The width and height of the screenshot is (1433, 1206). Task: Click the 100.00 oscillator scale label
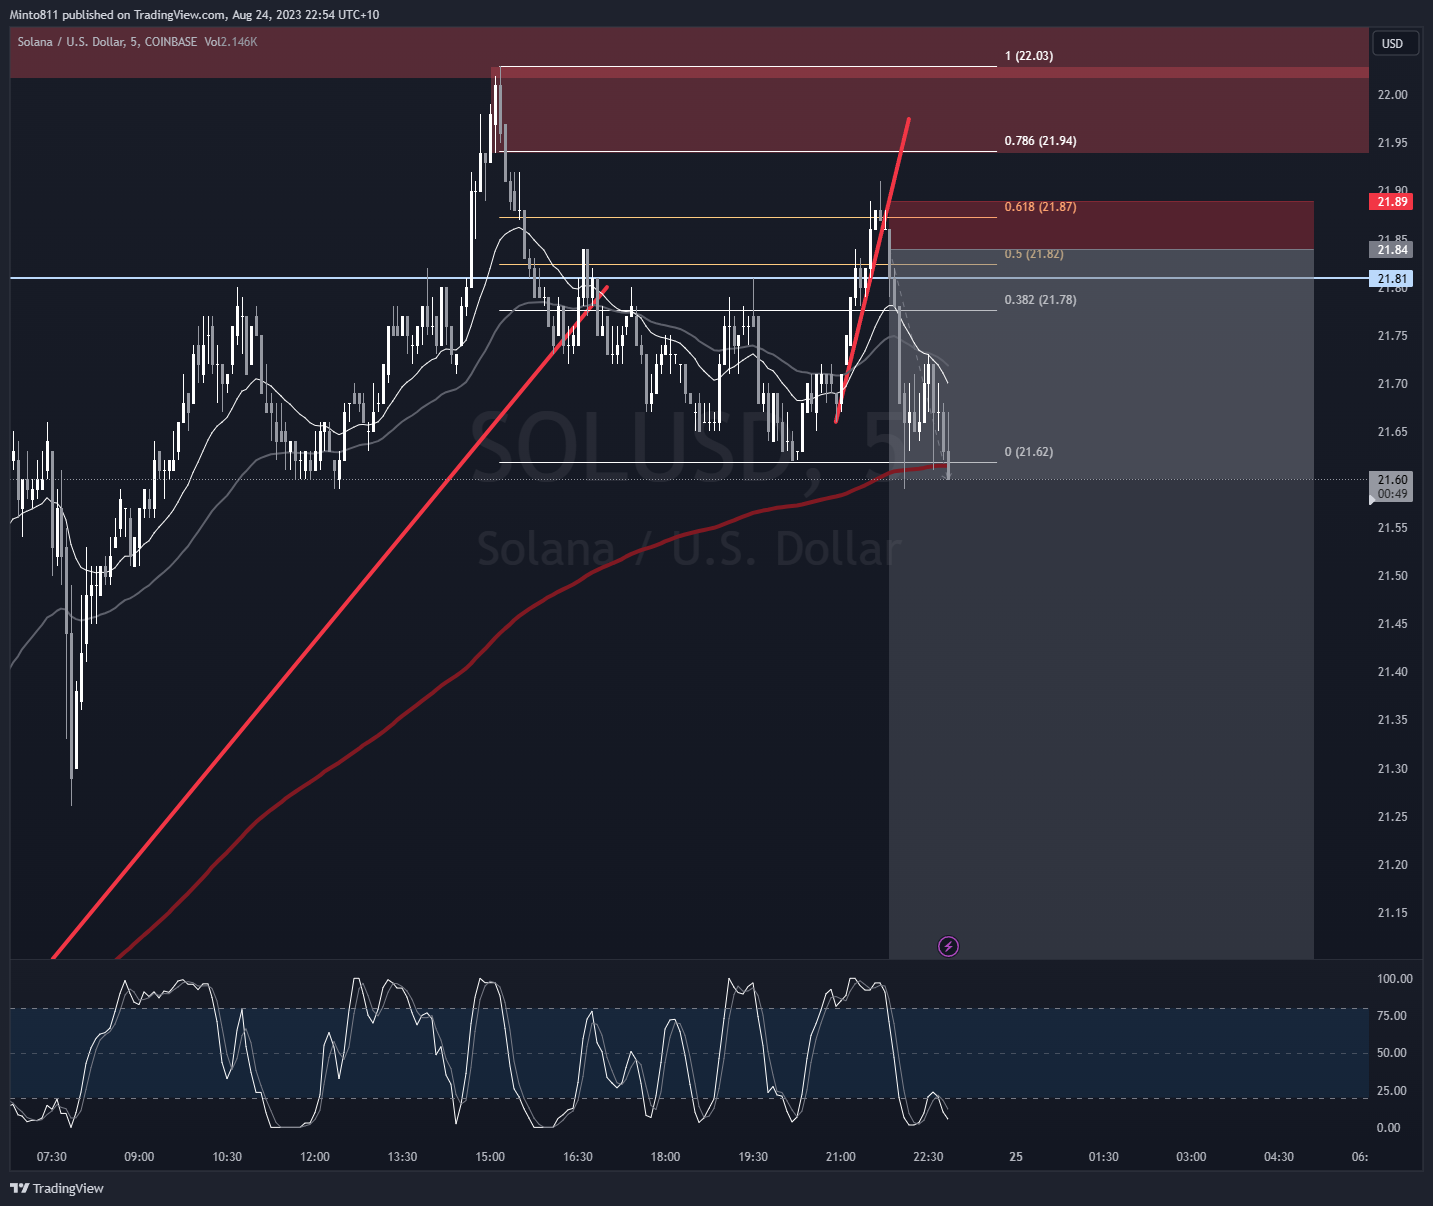click(1394, 979)
